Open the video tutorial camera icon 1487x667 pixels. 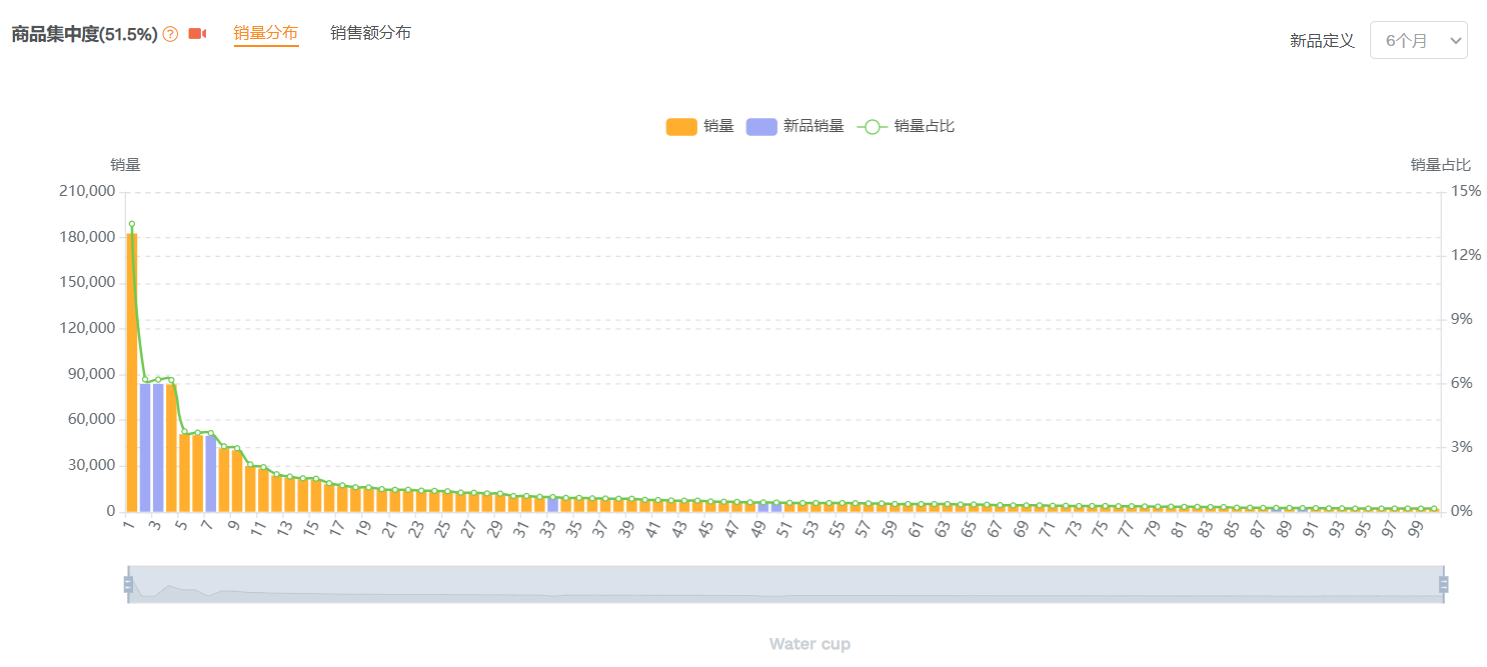[197, 34]
